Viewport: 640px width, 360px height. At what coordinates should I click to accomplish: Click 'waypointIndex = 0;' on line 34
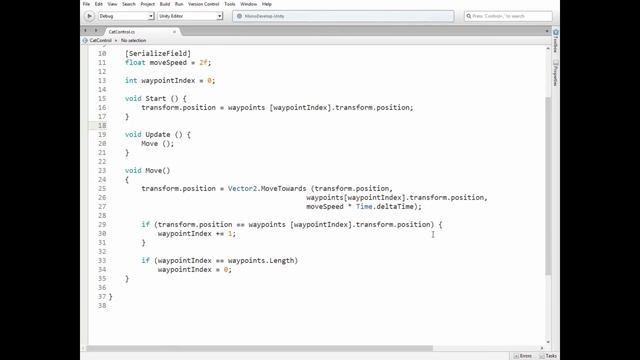click(195, 269)
